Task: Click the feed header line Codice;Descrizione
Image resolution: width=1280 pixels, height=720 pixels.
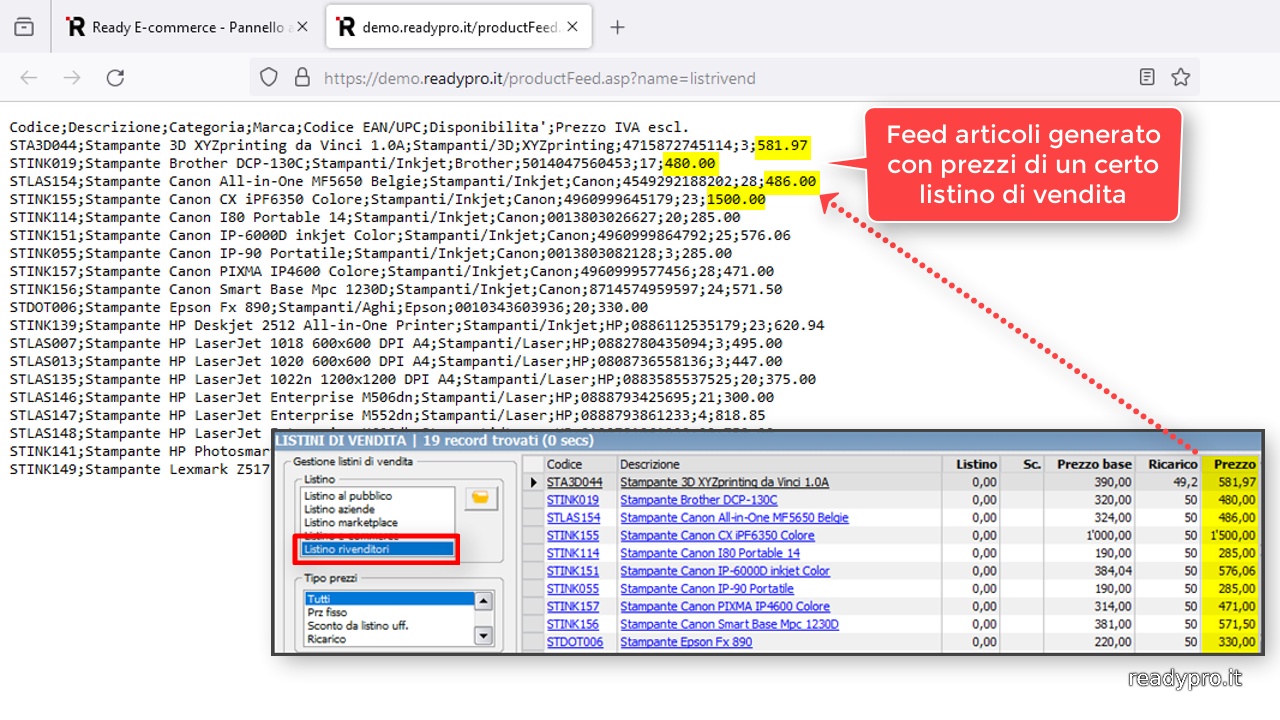Action: click(x=349, y=127)
